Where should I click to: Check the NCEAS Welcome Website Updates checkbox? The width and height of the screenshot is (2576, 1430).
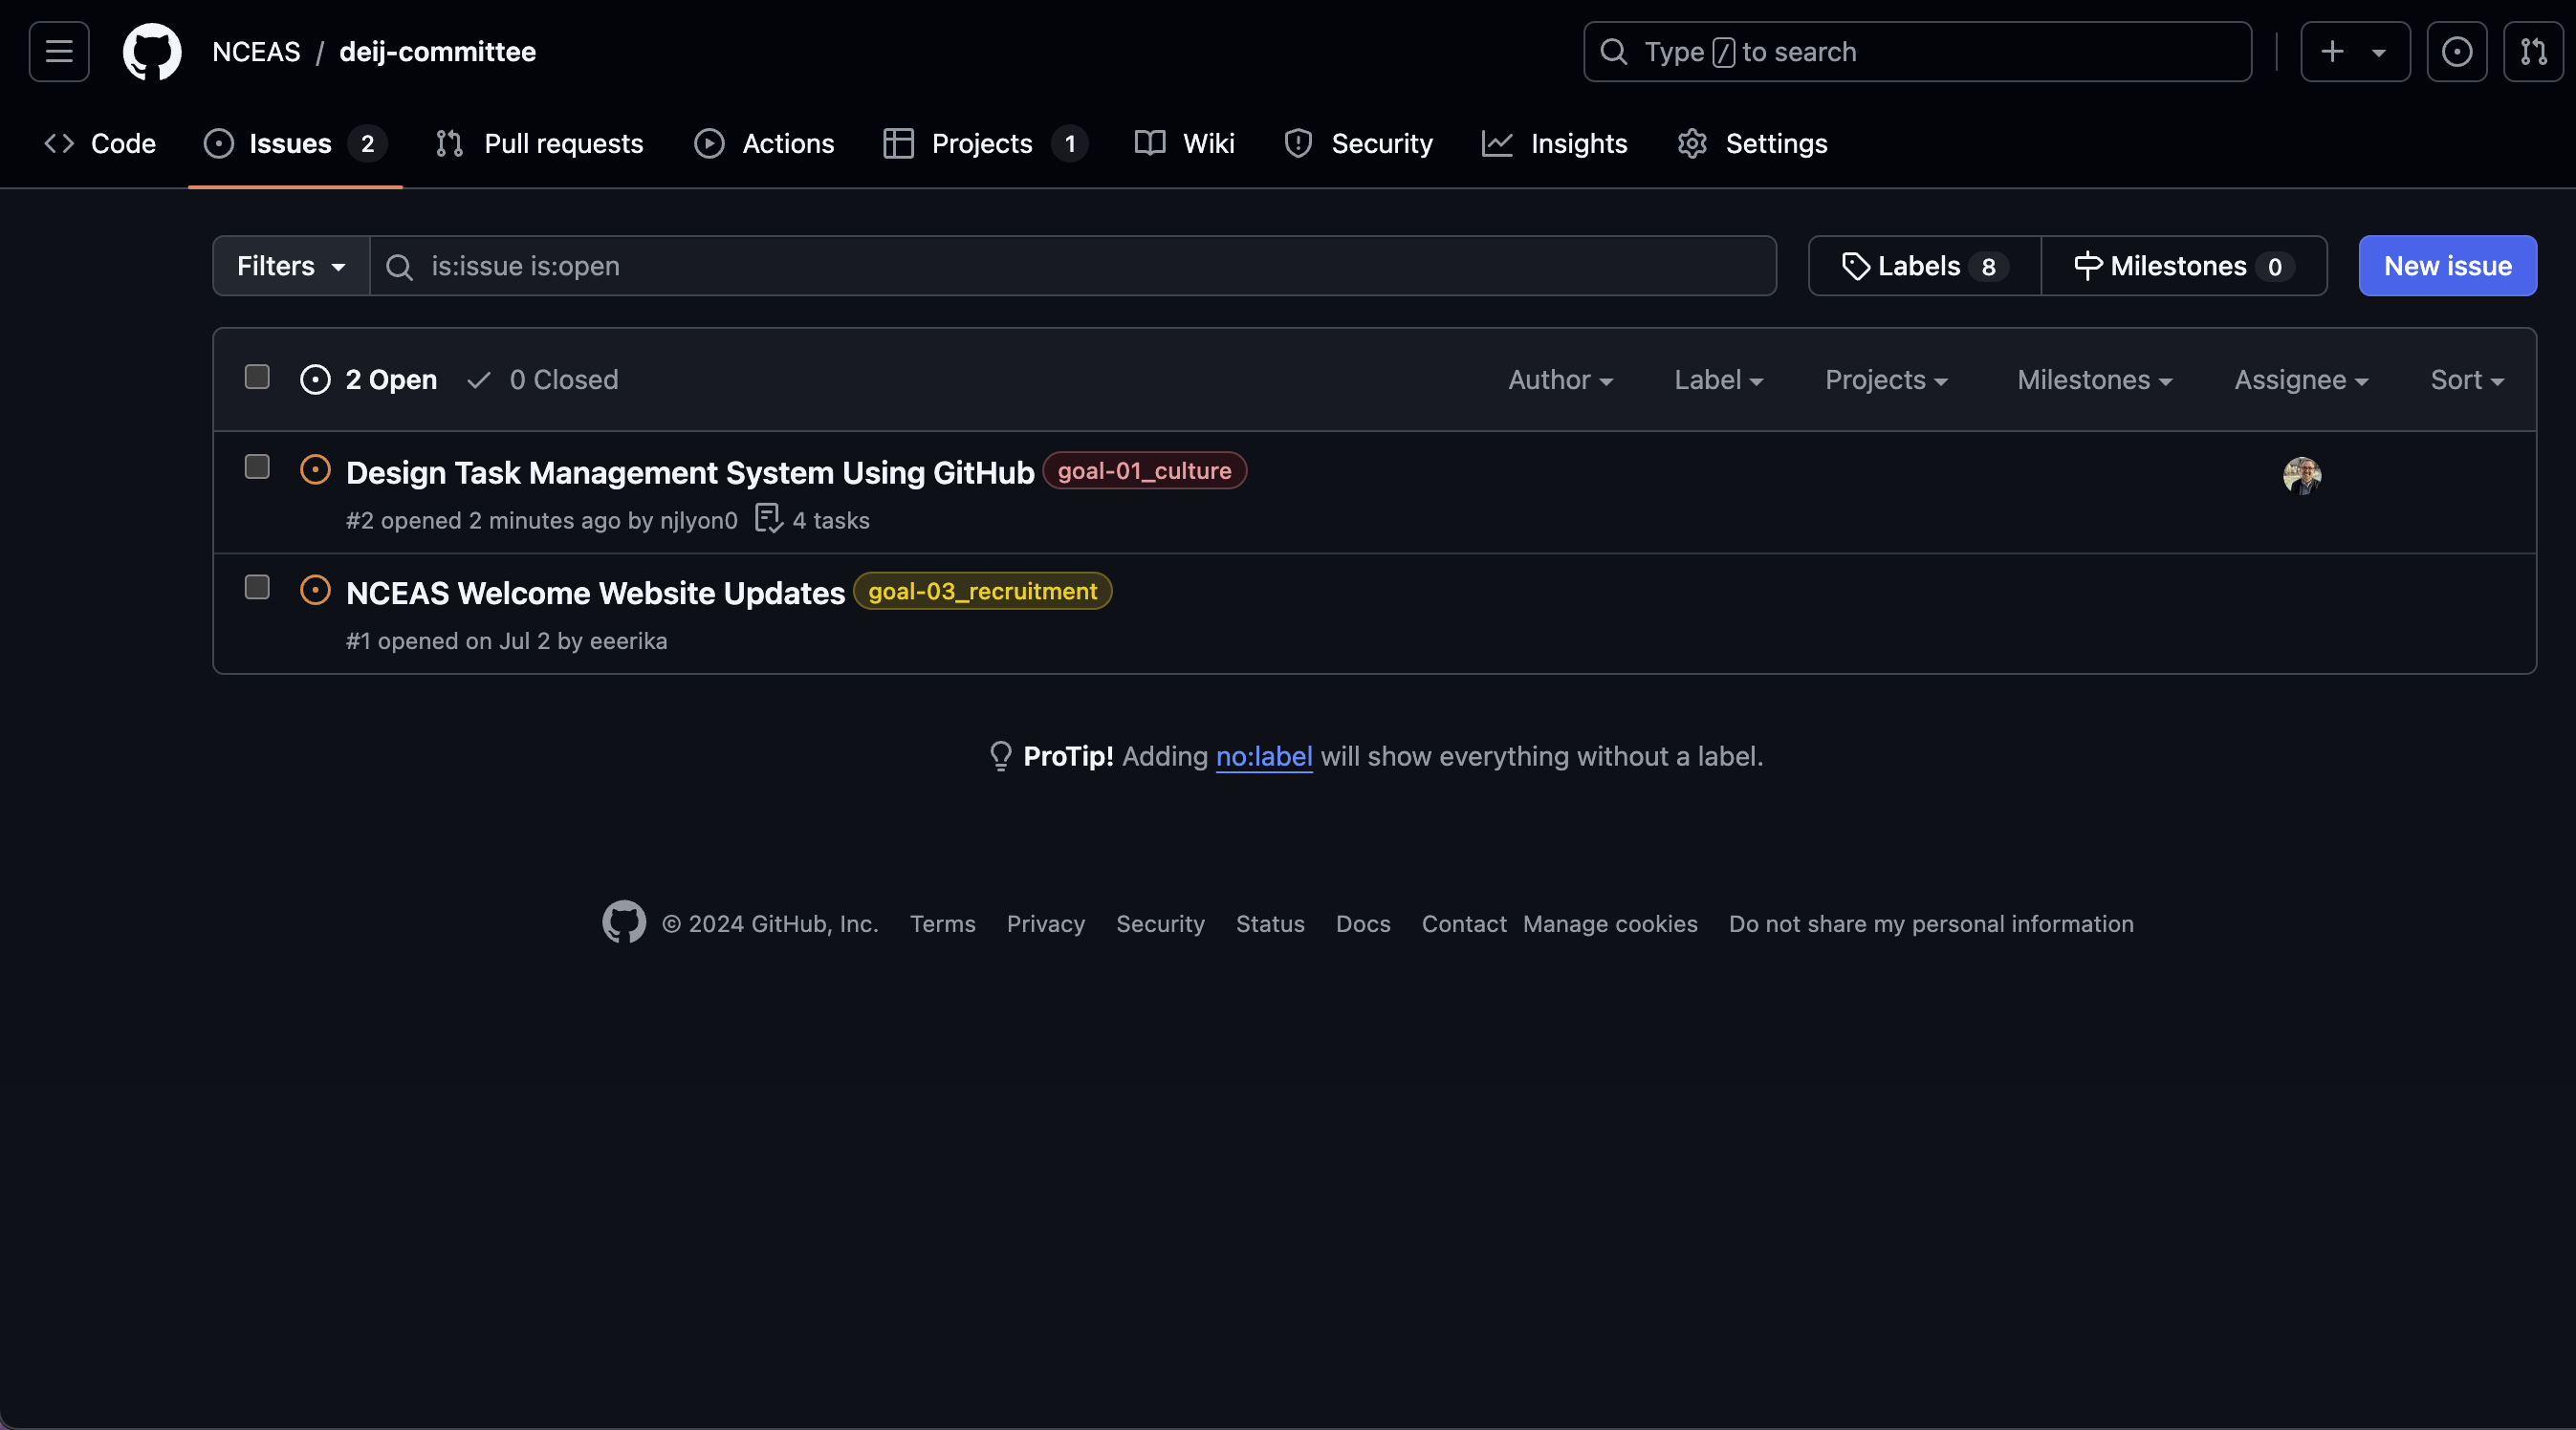pos(257,587)
